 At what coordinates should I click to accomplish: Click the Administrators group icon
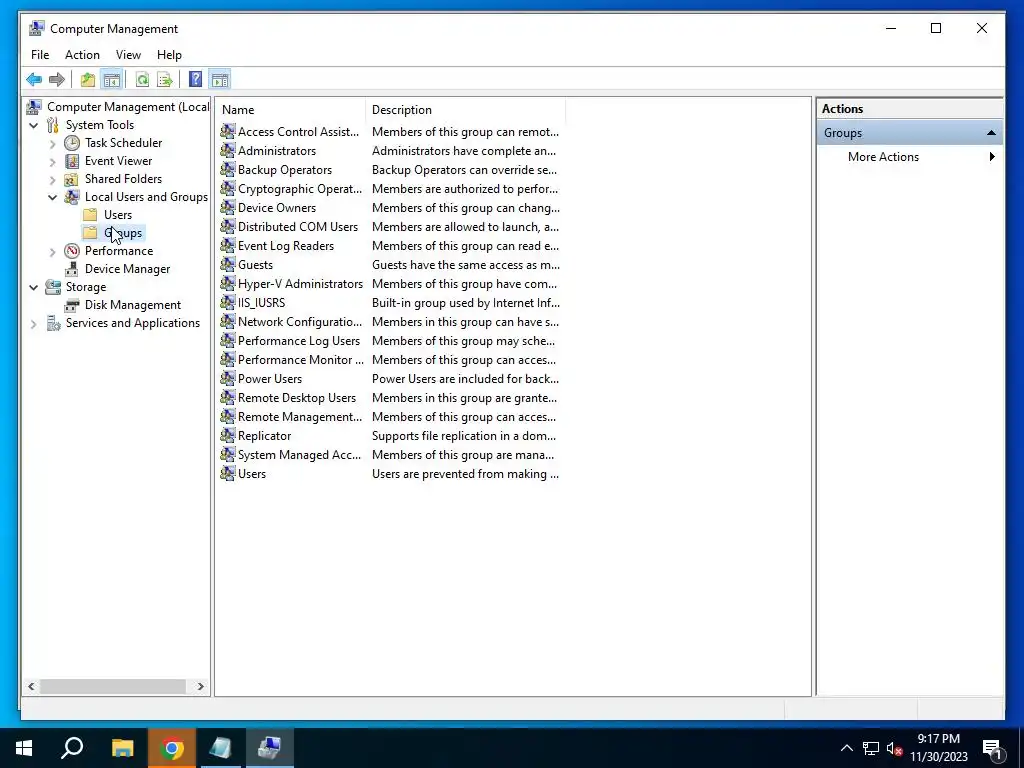coord(227,150)
